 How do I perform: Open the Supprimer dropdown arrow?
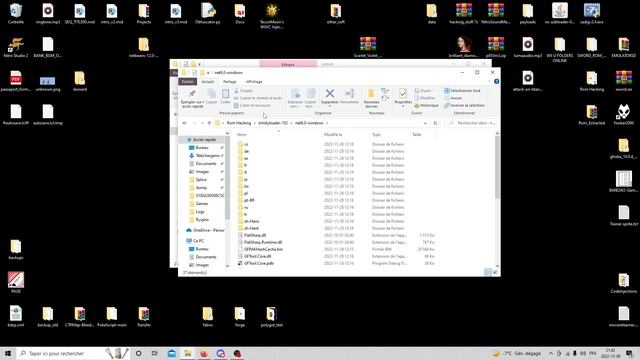pos(330,107)
